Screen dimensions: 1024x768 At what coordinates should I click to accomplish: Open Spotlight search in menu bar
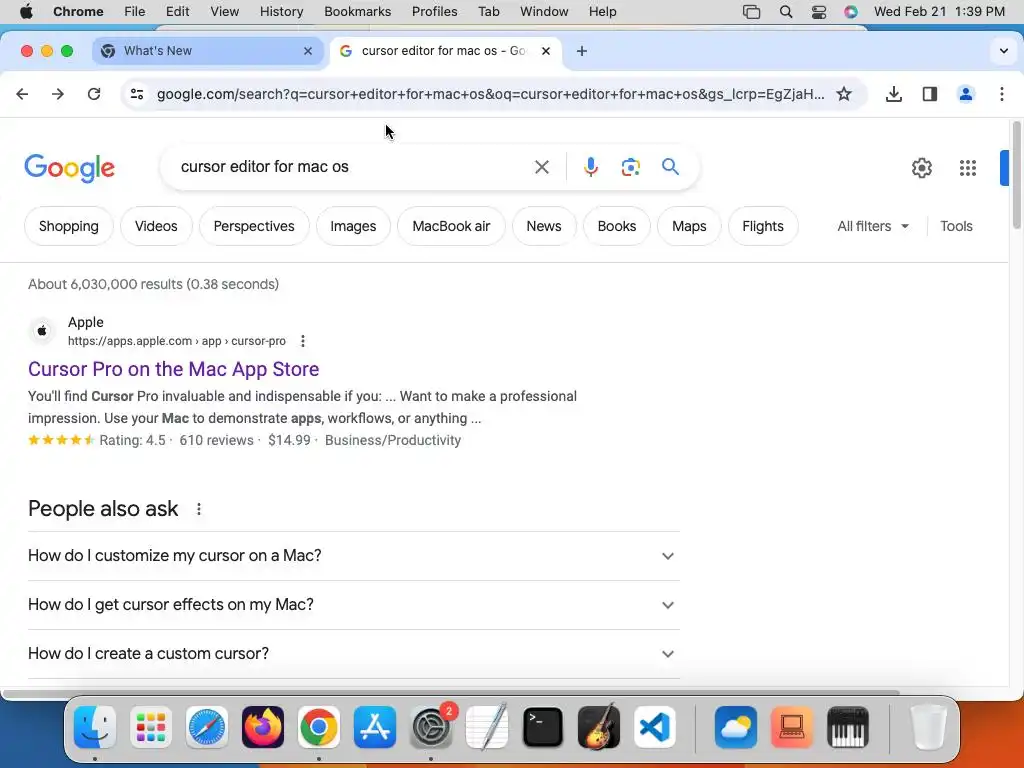786,12
